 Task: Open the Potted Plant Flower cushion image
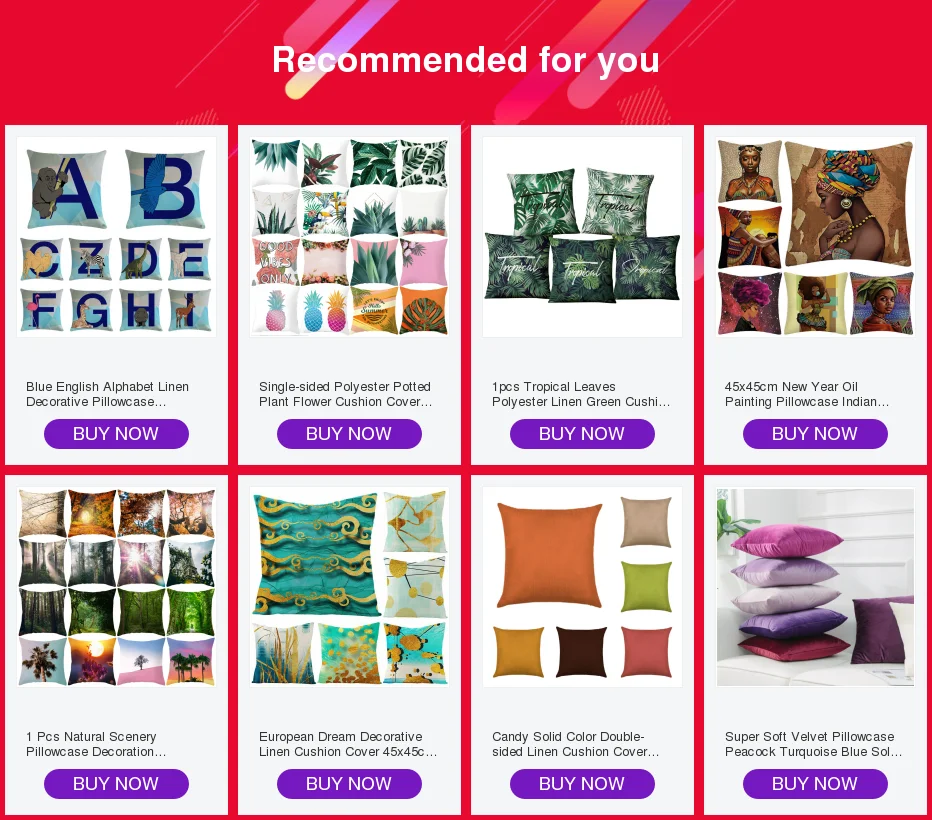pyautogui.click(x=350, y=237)
